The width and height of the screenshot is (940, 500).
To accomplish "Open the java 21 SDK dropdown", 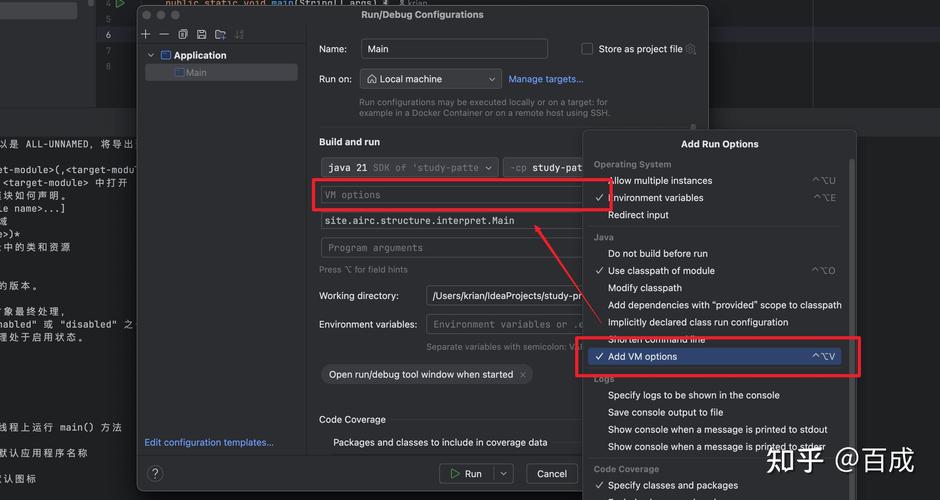I will pyautogui.click(x=409, y=168).
